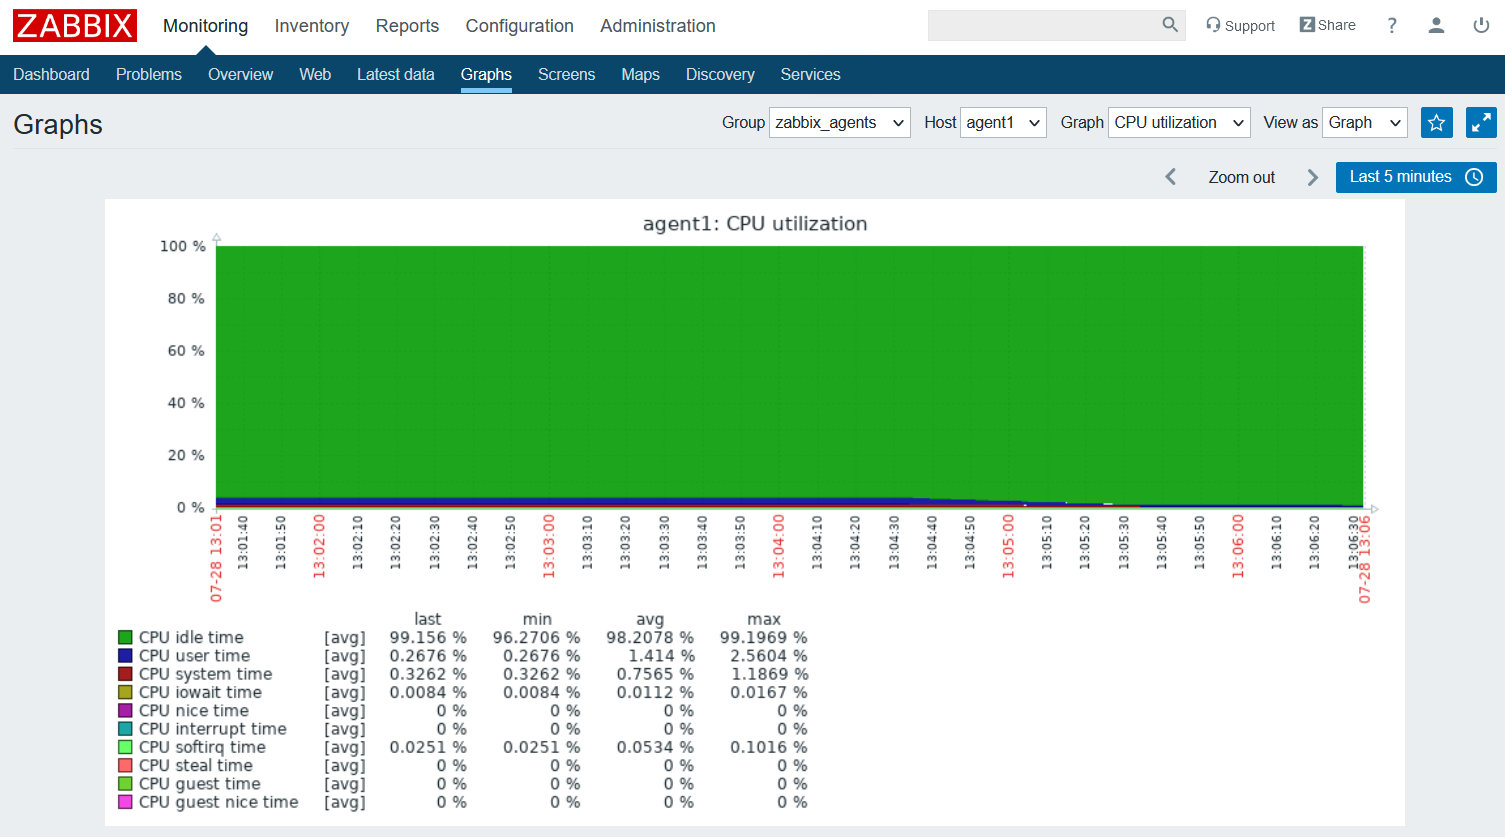Switch to the Latest data tab
This screenshot has height=837, width=1505.
(396, 74)
